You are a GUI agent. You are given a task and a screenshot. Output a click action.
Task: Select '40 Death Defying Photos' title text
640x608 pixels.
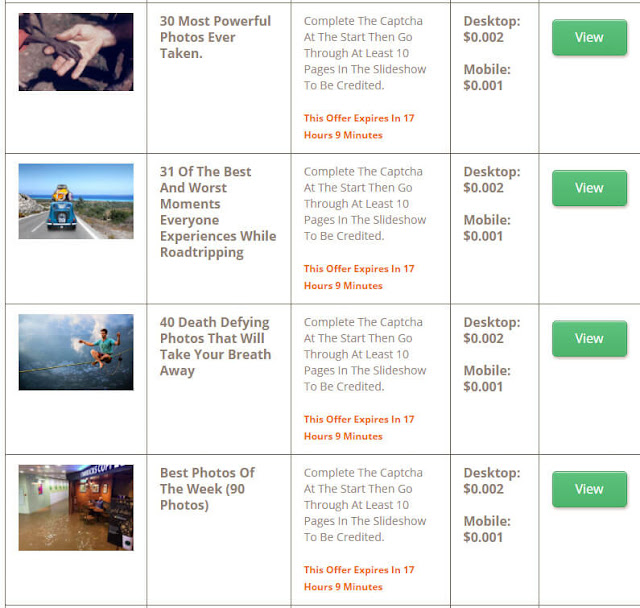[215, 346]
